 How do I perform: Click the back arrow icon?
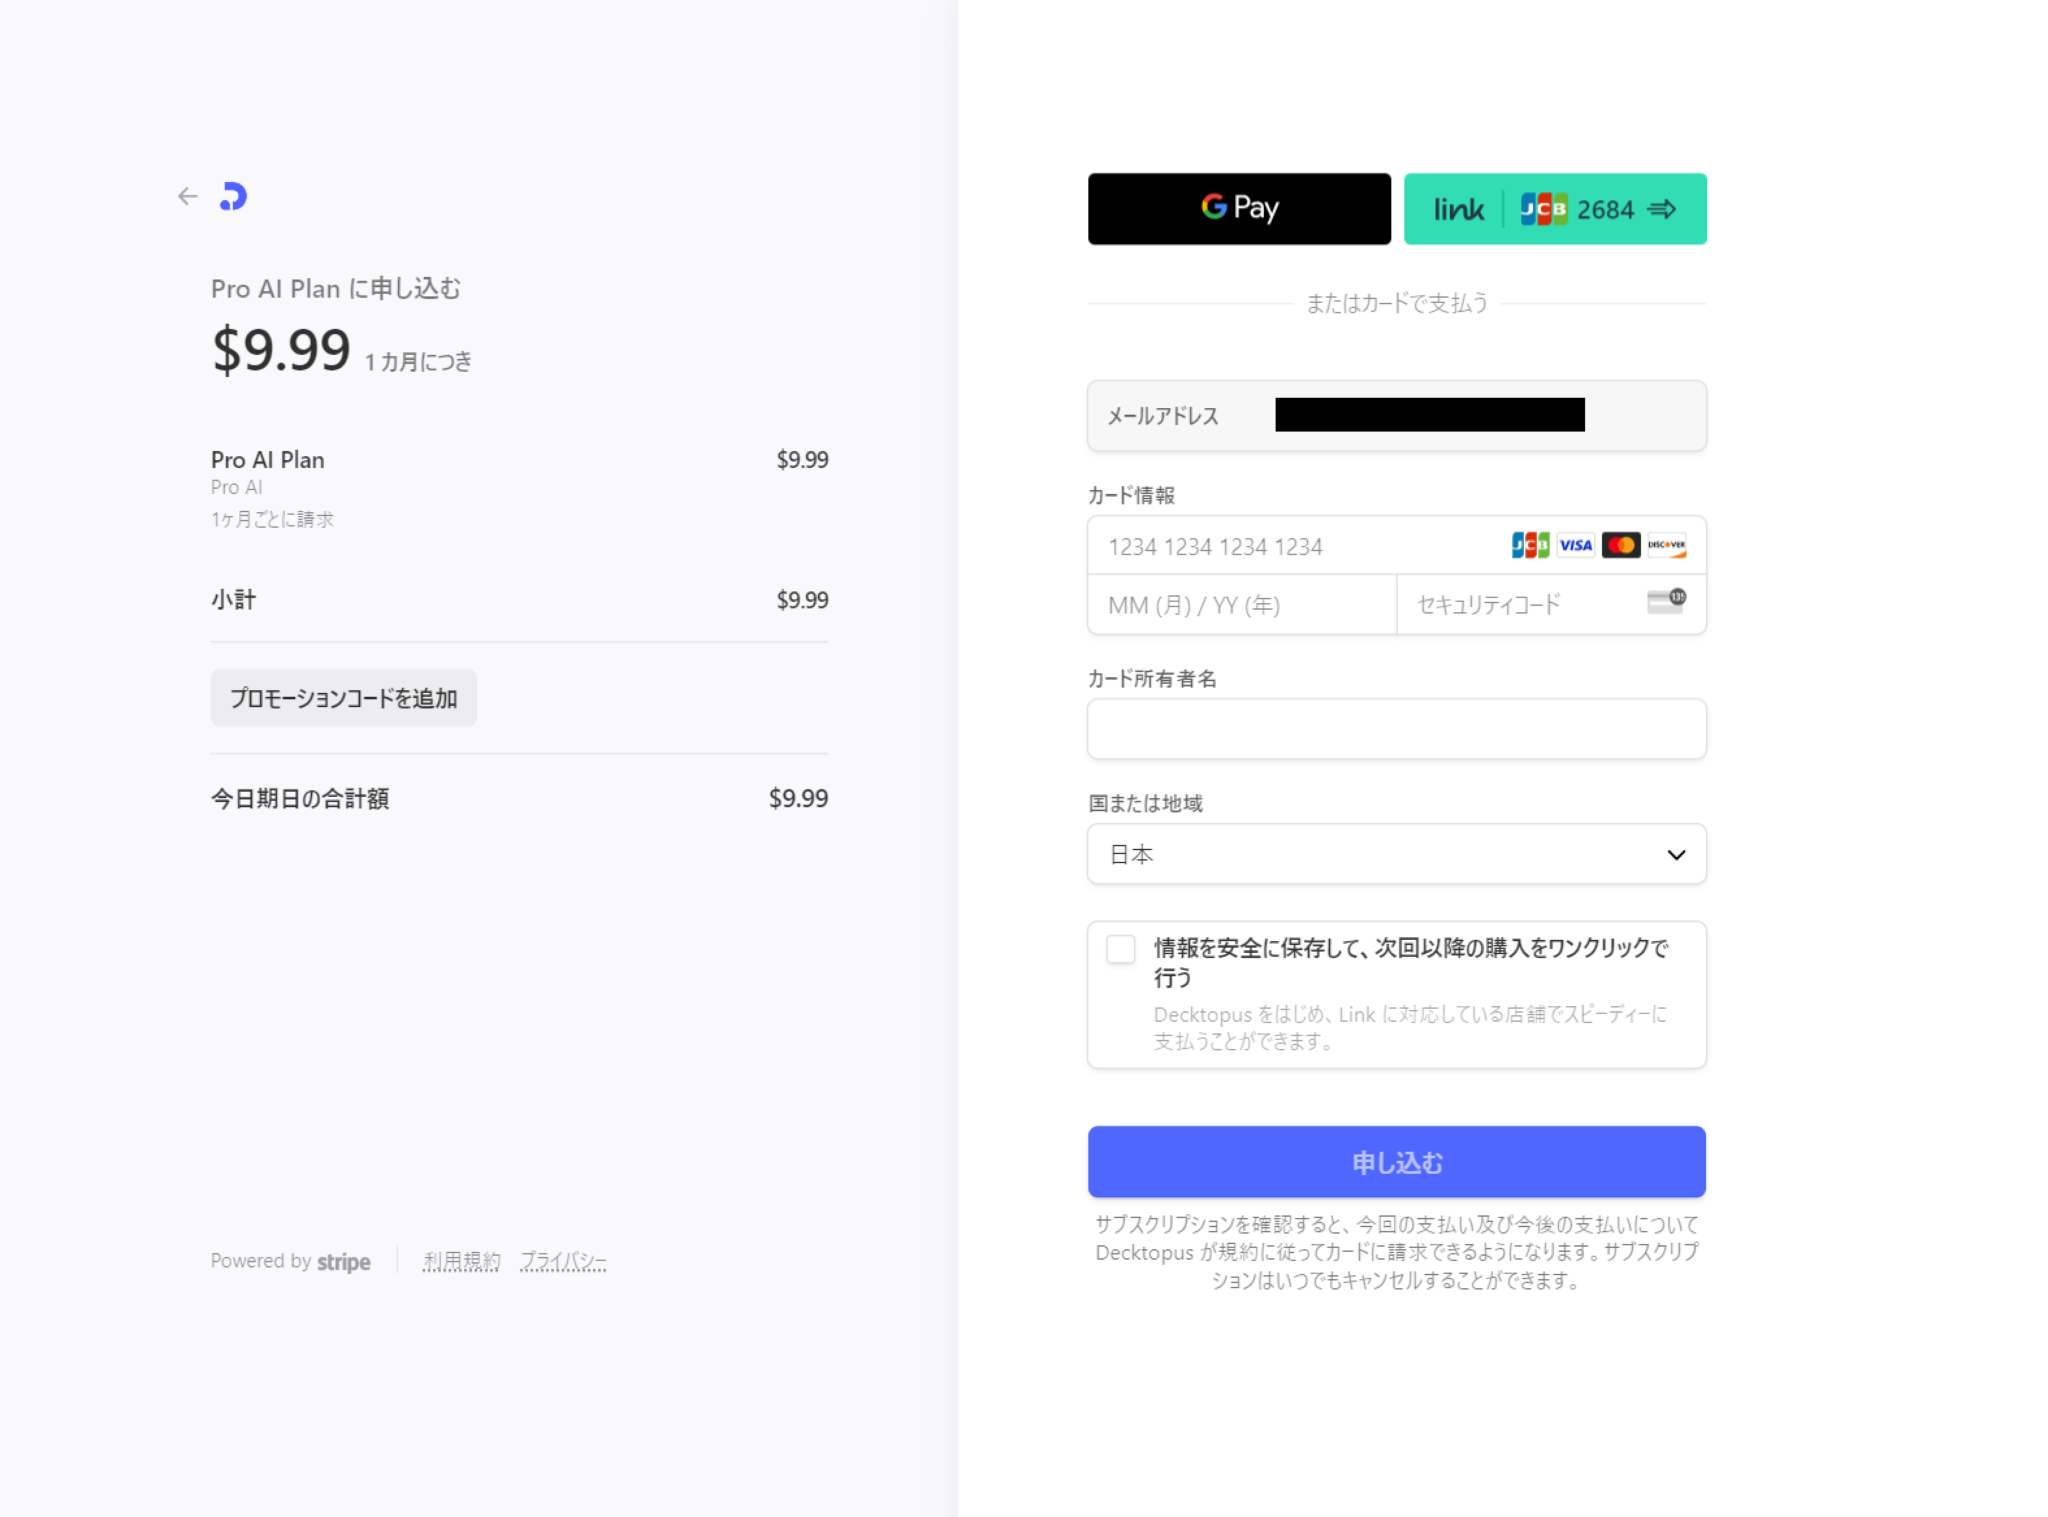pos(187,196)
